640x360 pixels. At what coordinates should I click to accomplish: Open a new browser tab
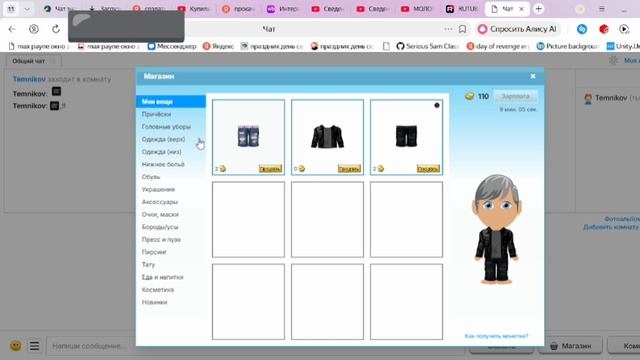538,9
